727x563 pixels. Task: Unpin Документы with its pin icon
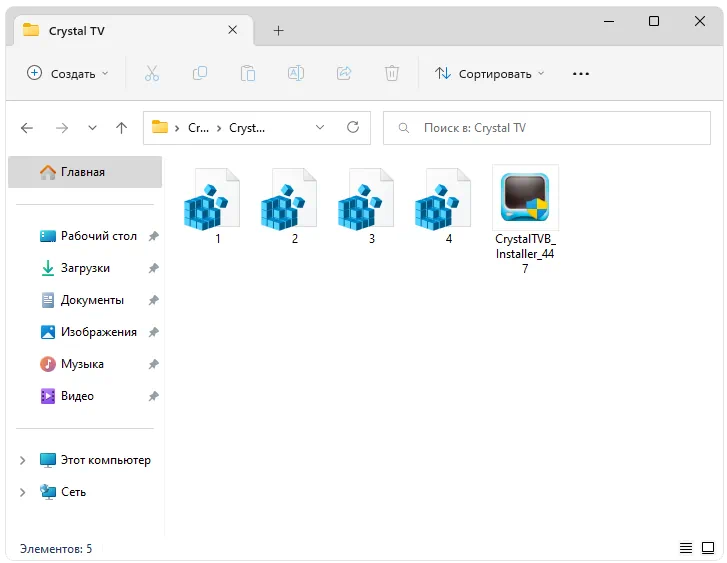pos(153,300)
